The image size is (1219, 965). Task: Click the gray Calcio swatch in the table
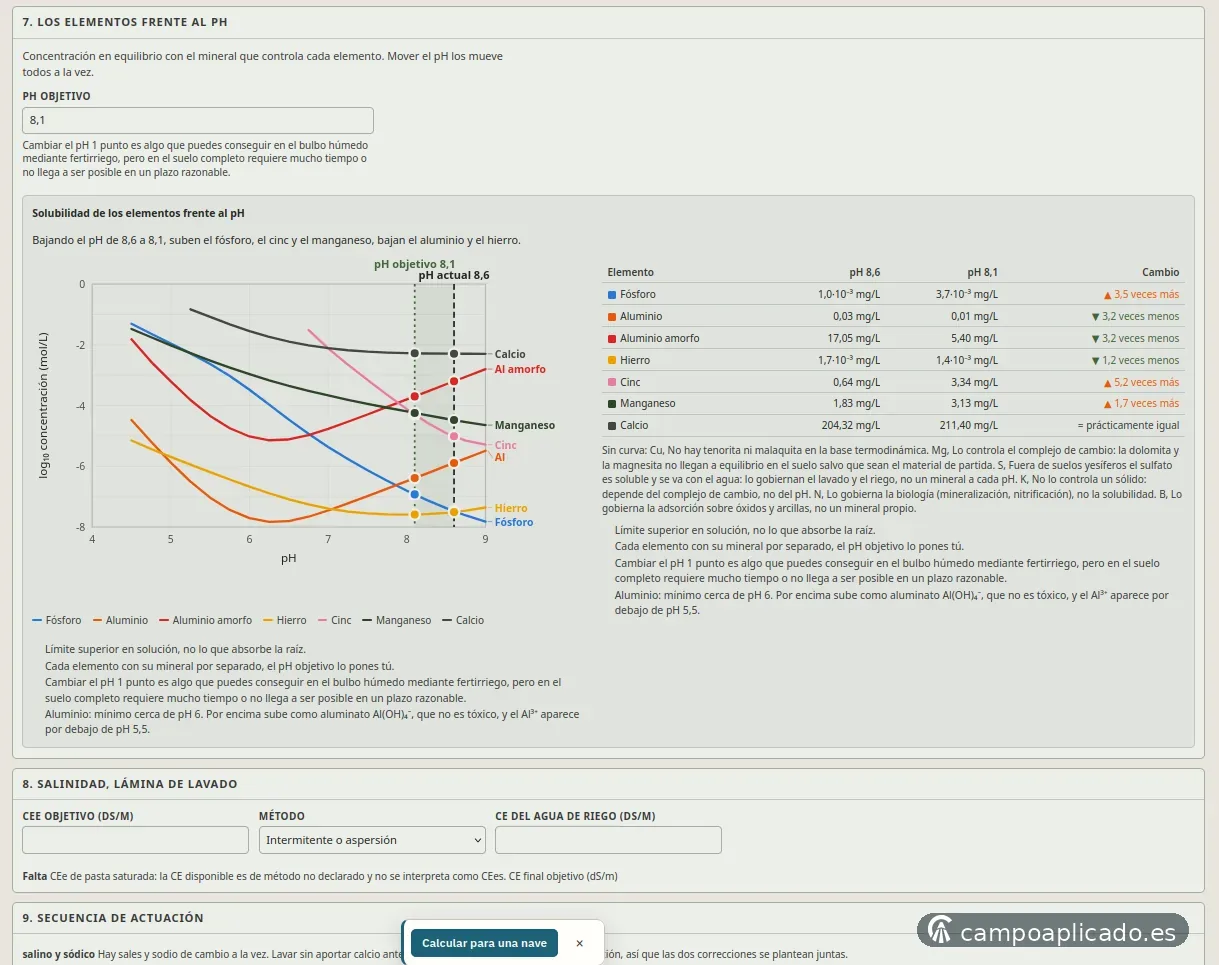click(x=612, y=426)
